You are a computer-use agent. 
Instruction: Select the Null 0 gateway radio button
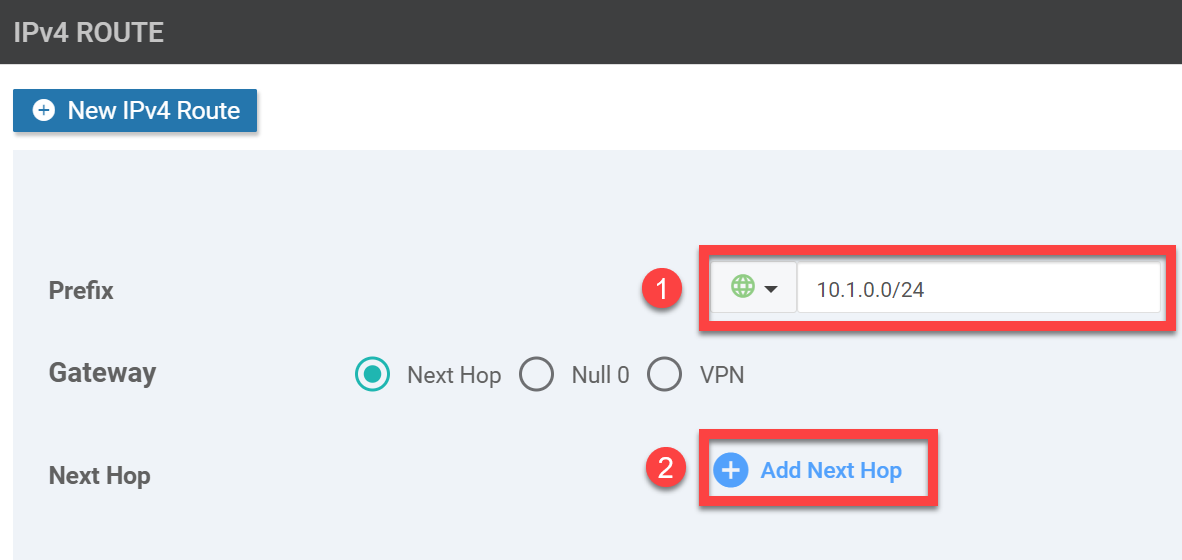[x=537, y=375]
